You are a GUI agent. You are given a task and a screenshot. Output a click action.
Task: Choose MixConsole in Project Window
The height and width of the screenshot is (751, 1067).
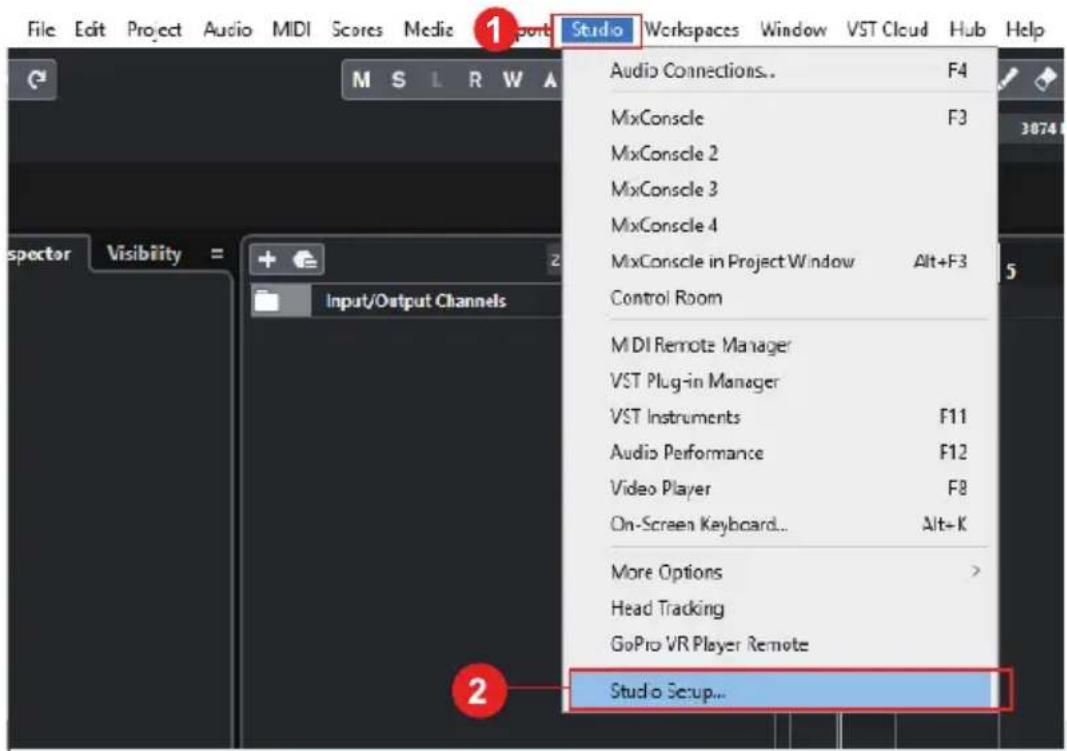tap(781, 261)
